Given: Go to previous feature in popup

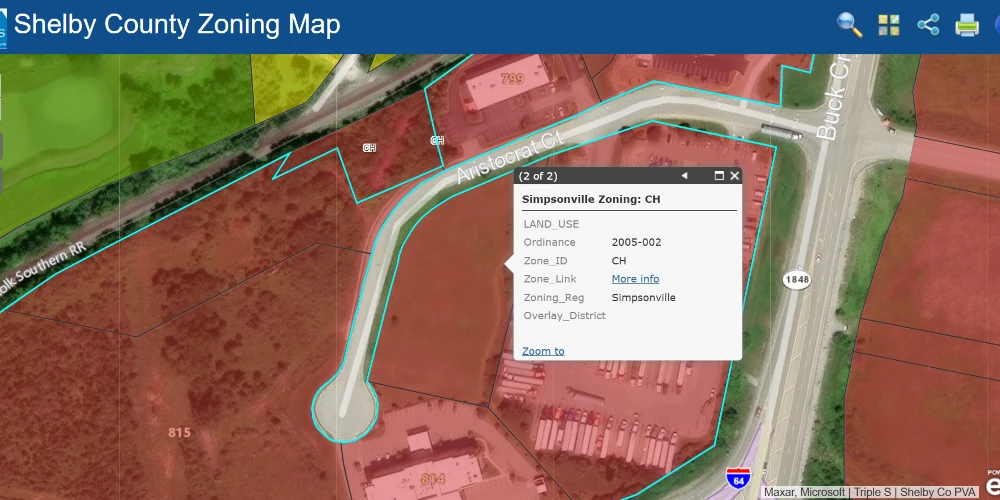Looking at the screenshot, I should point(684,176).
